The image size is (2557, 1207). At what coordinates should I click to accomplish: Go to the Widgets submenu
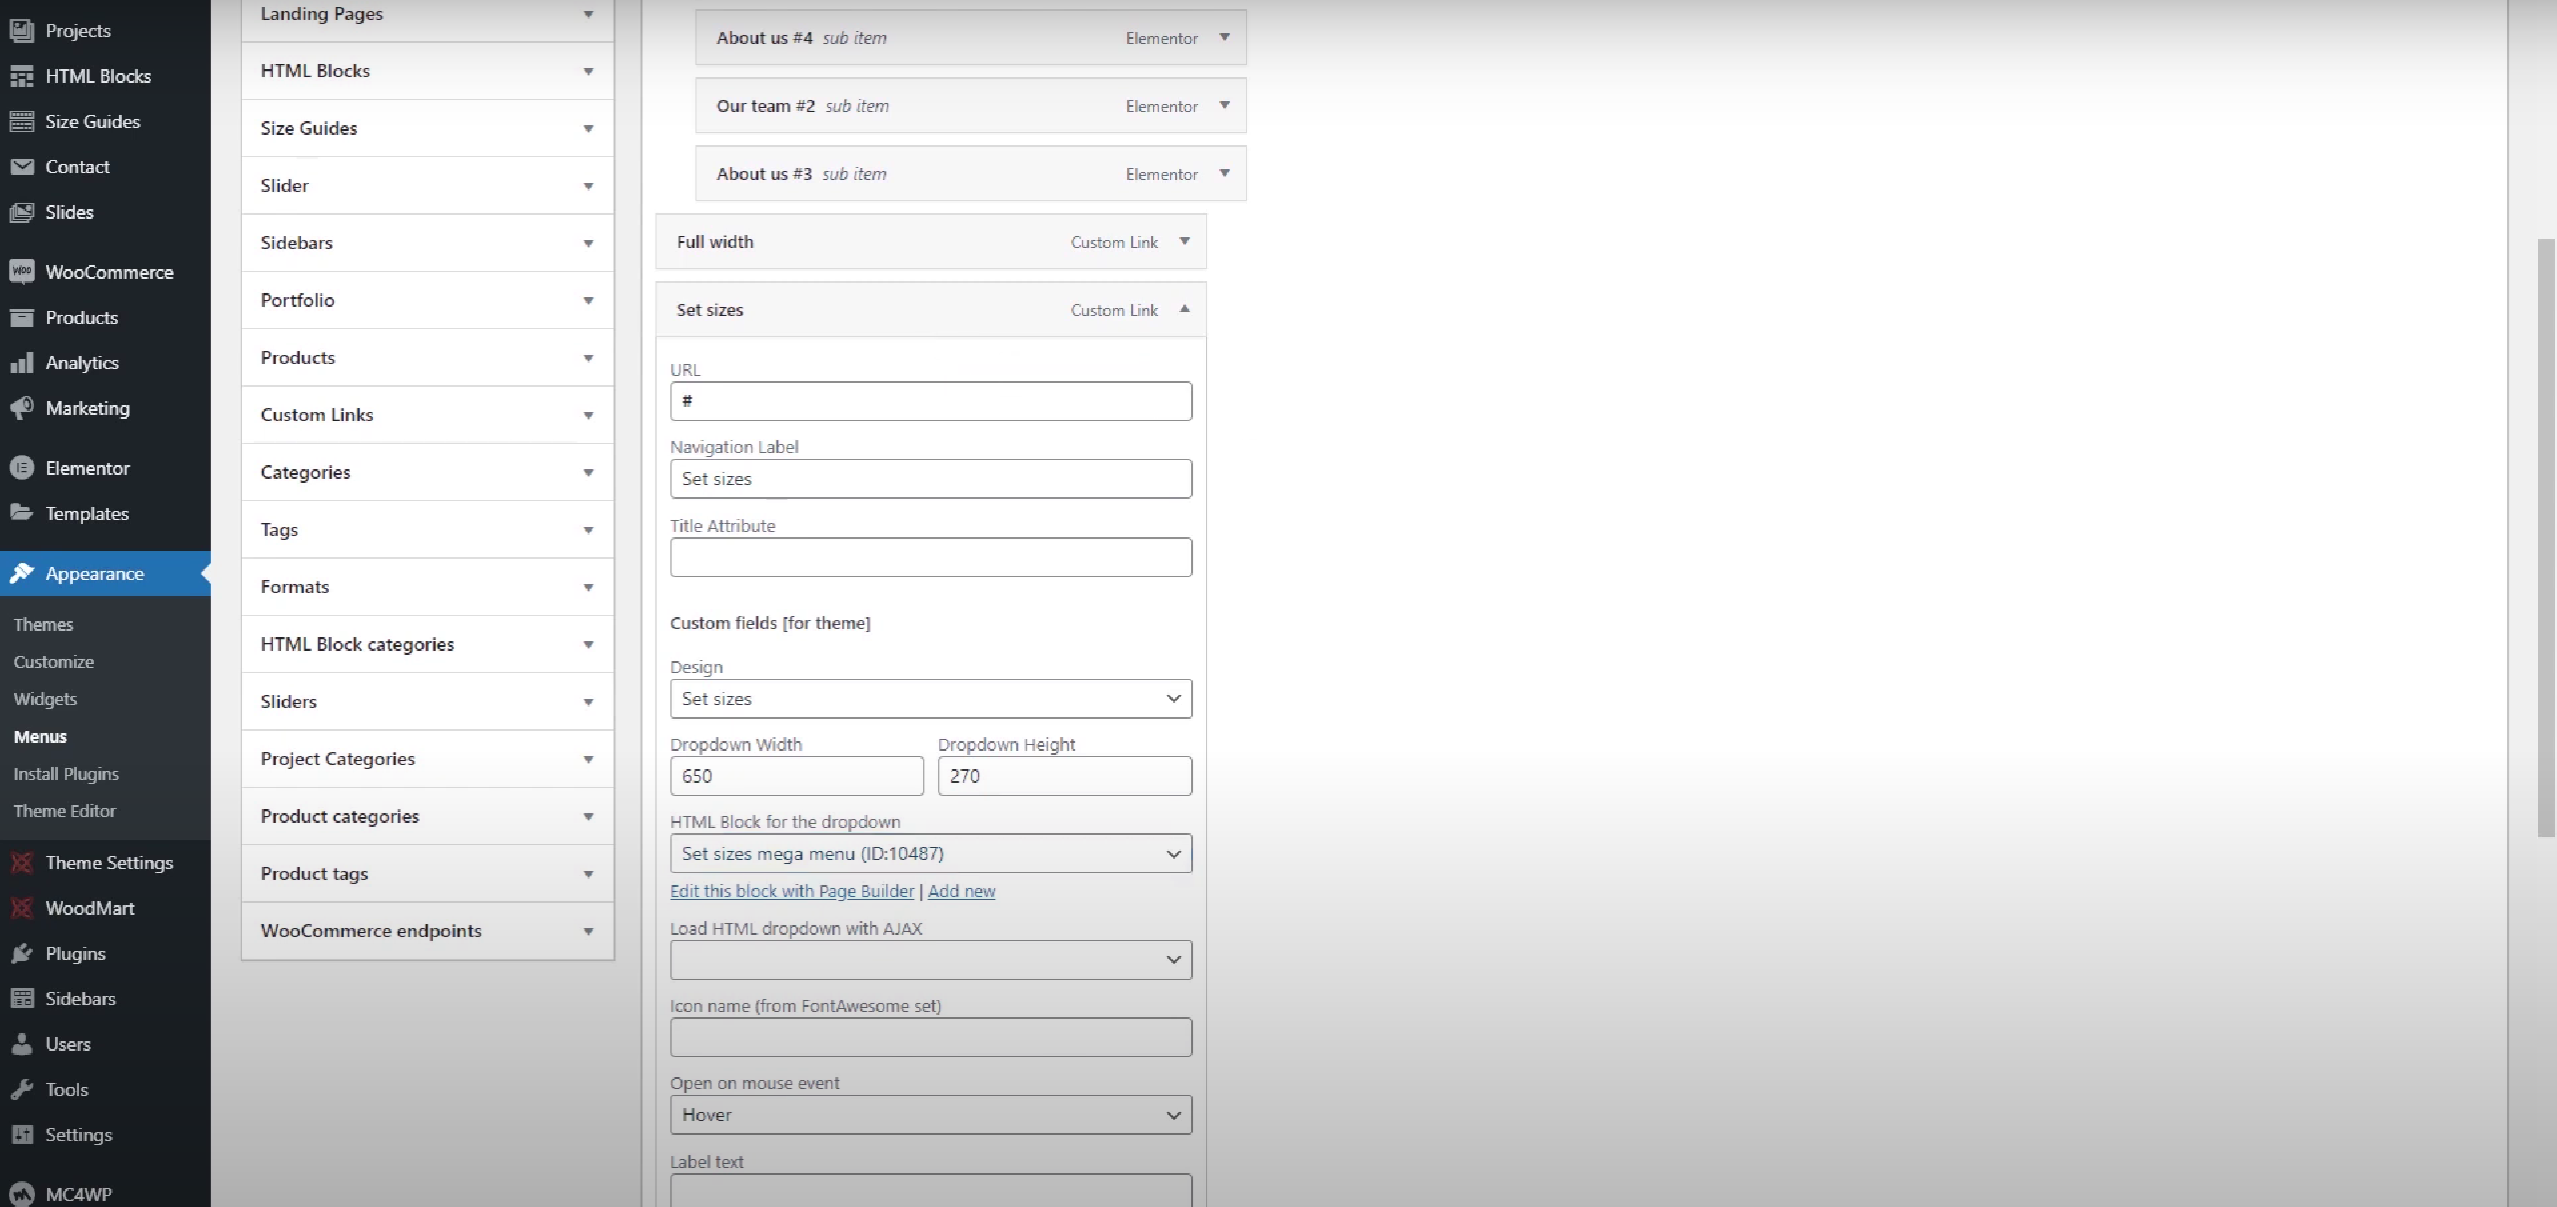[45, 698]
